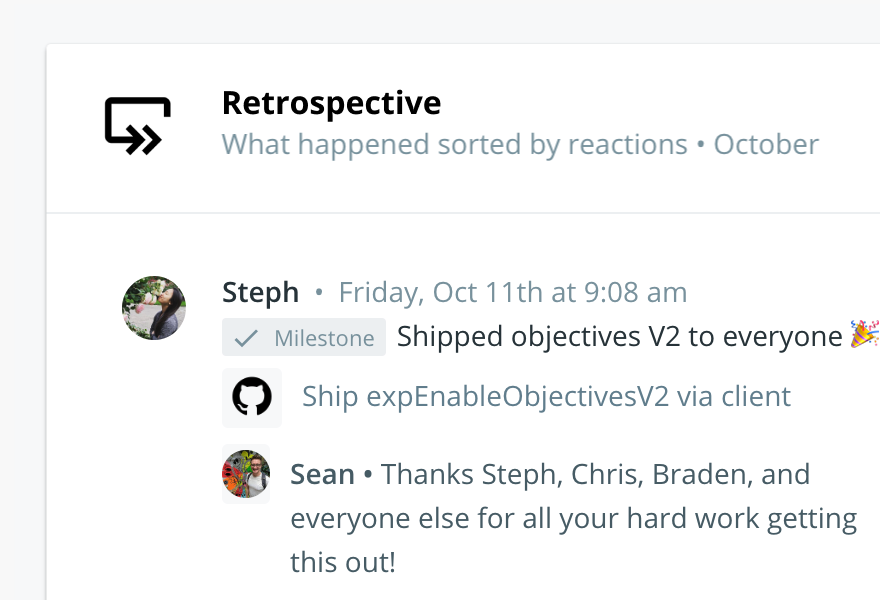Select October in the Retrospective subtitle
Image resolution: width=880 pixels, height=600 pixels.
click(x=766, y=145)
